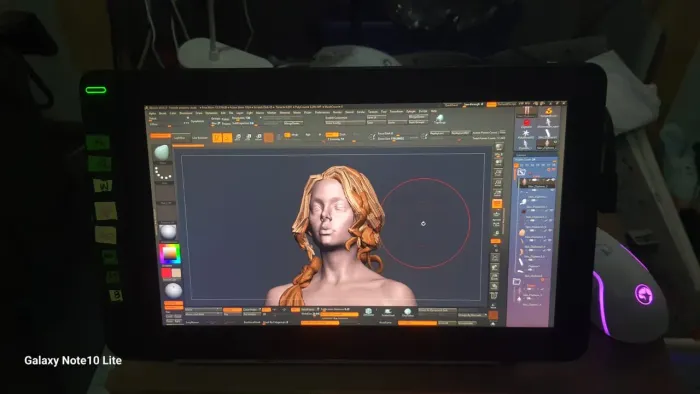Pick a color in the color picker square
Image resolution: width=700 pixels, height=394 pixels.
coord(169,254)
